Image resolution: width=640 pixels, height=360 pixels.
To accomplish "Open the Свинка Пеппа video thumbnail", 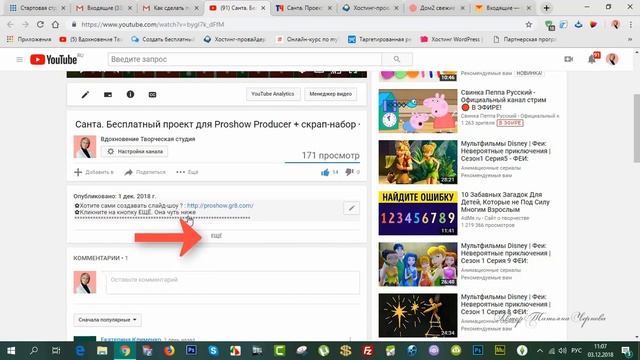I will (x=418, y=111).
